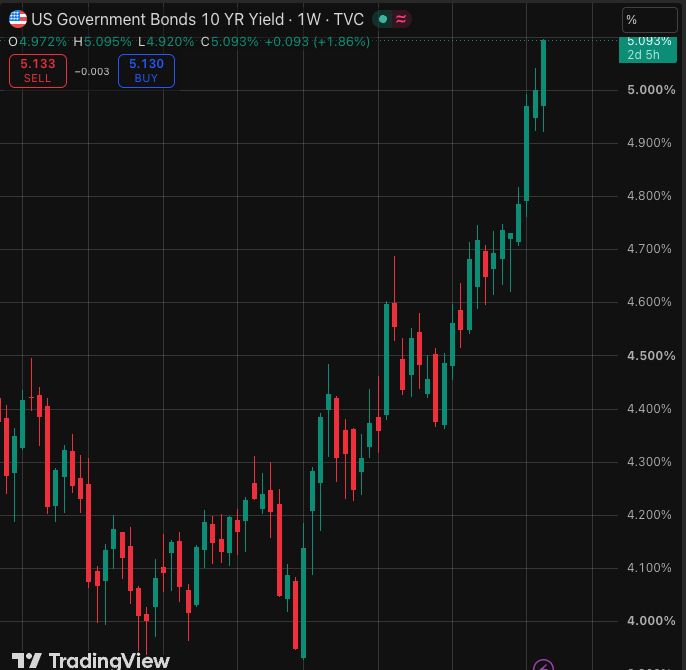Click the 4.800% price axis label
Image resolution: width=686 pixels, height=670 pixels.
tap(649, 196)
